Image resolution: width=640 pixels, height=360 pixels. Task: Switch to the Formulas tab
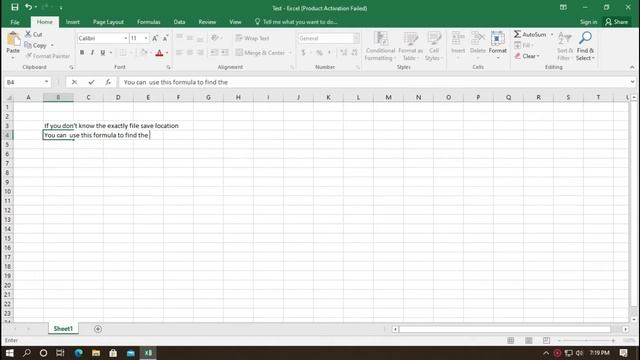point(149,22)
